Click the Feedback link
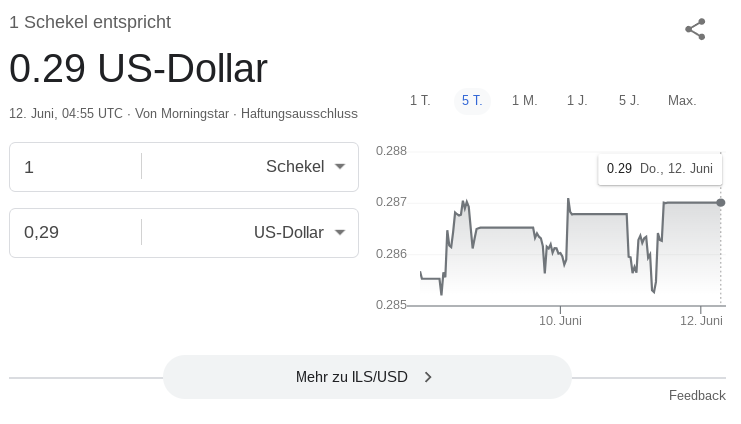The width and height of the screenshot is (741, 424). (x=697, y=396)
